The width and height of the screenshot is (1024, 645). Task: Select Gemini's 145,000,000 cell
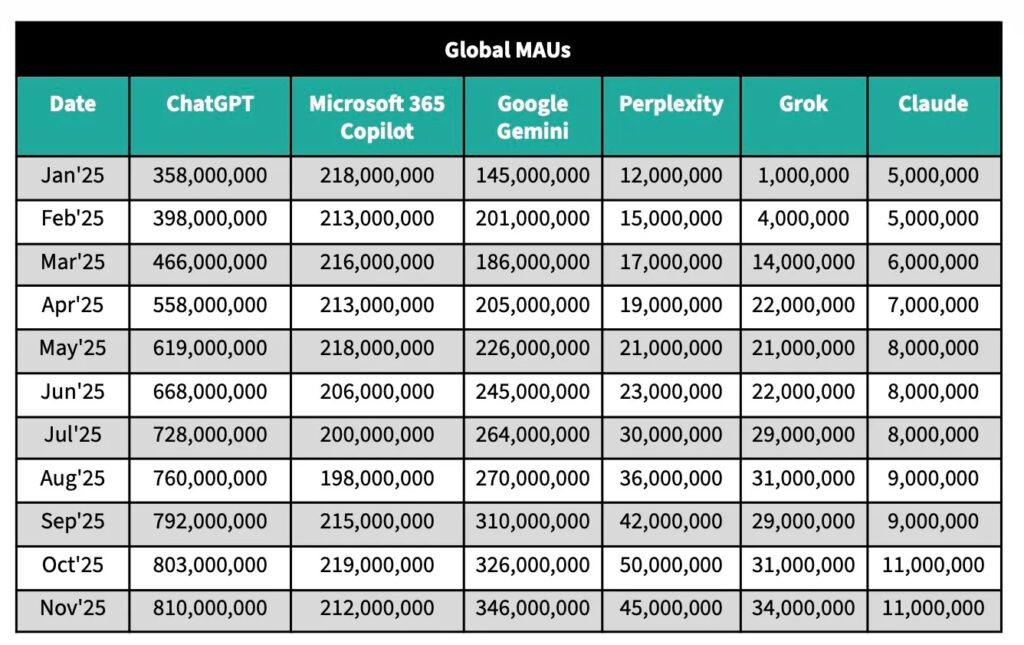[x=532, y=177]
